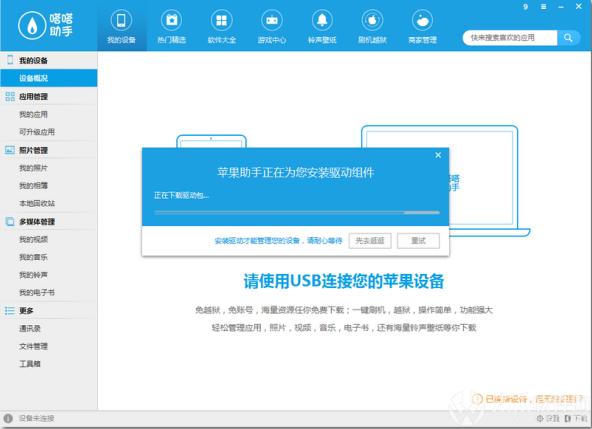Select 设备概况 in the sidebar

click(x=49, y=78)
